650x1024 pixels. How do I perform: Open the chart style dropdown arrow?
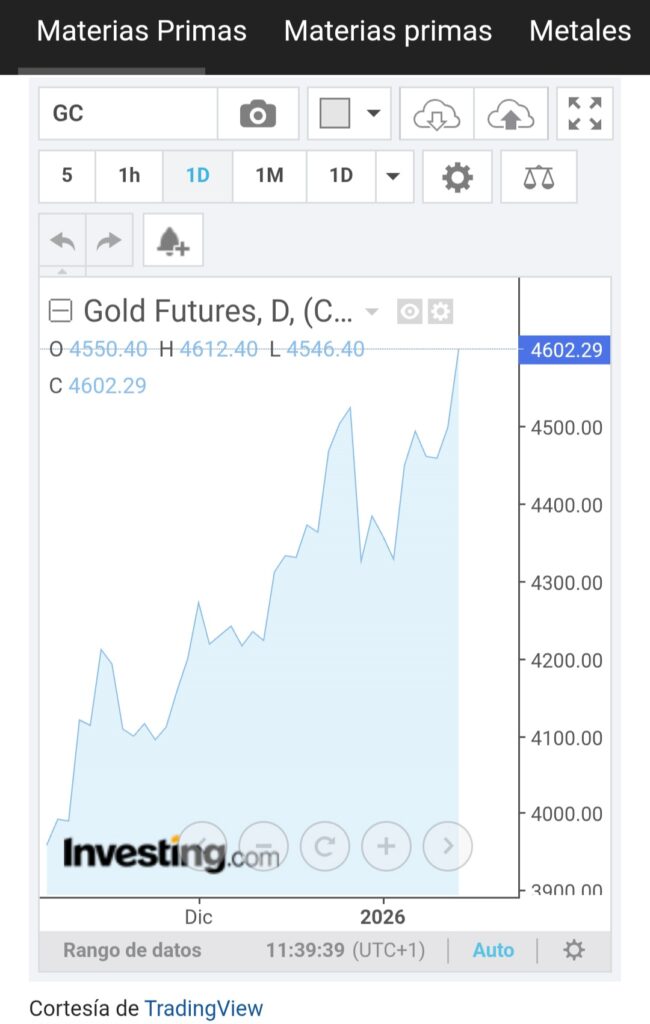(374, 114)
